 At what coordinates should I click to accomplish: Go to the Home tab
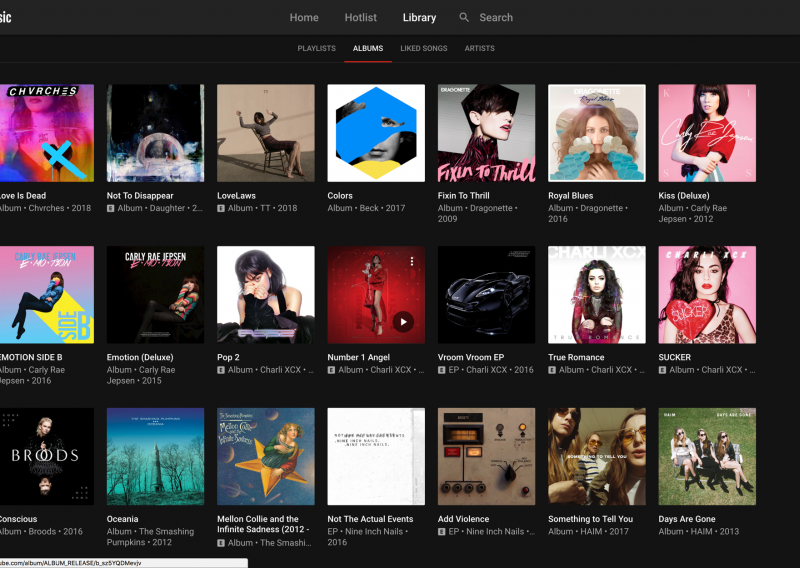[304, 17]
